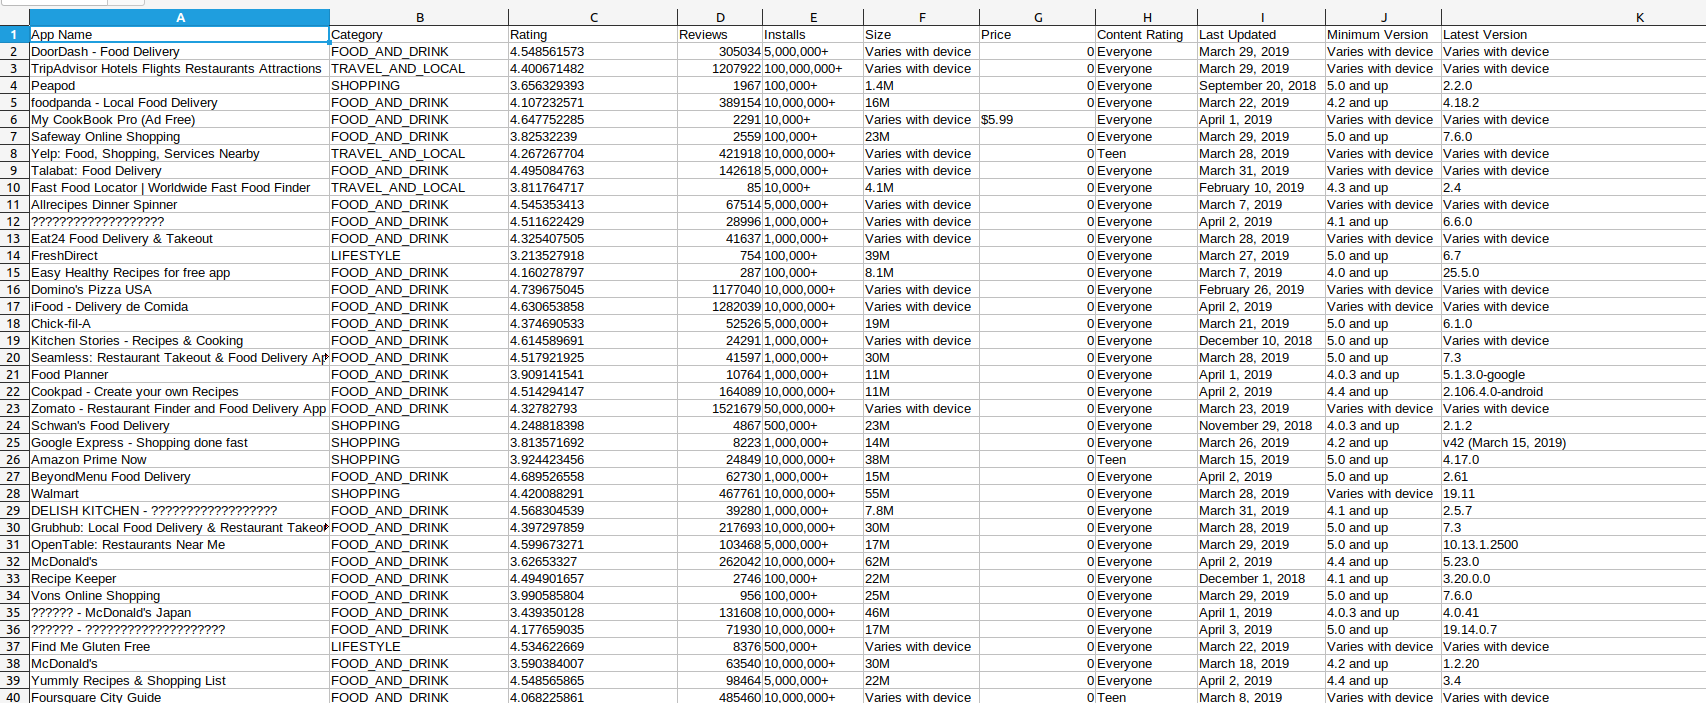Click the column G header
Image resolution: width=1706 pixels, height=703 pixels.
click(1037, 17)
